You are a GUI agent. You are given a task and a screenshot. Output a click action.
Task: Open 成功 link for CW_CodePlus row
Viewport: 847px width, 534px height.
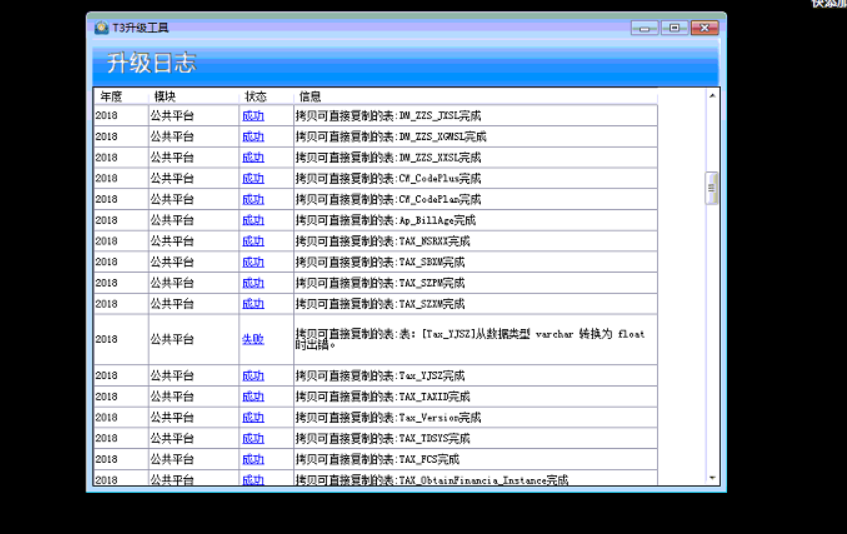(x=253, y=178)
